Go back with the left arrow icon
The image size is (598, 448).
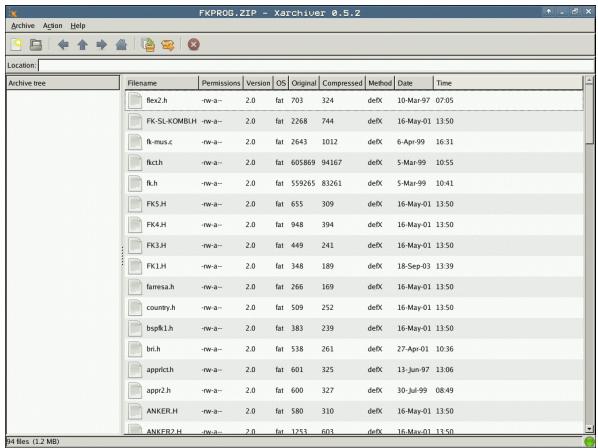(x=63, y=45)
